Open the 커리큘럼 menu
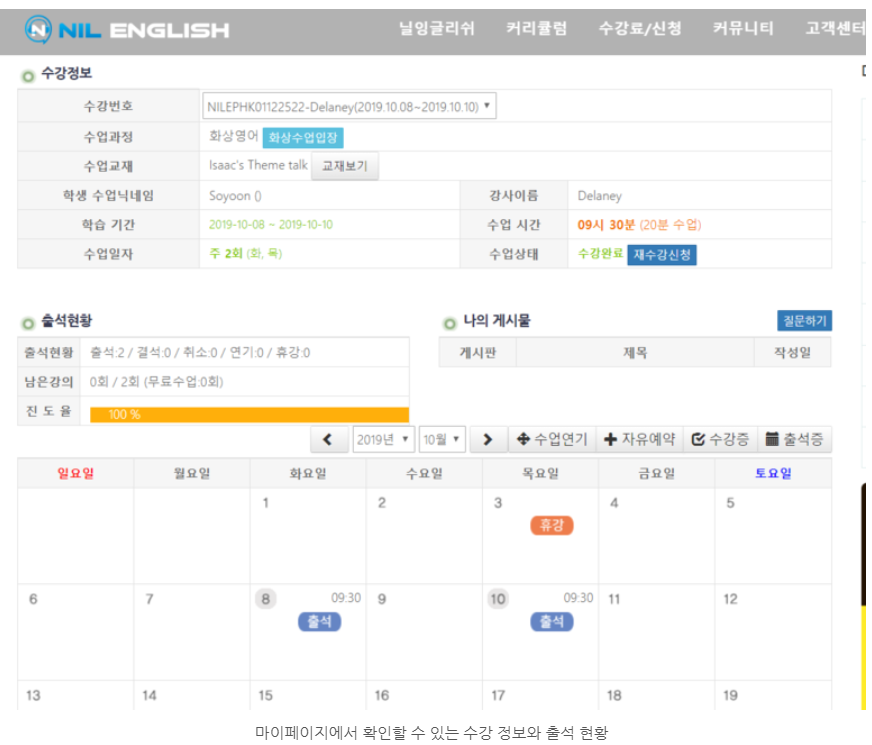 537,28
